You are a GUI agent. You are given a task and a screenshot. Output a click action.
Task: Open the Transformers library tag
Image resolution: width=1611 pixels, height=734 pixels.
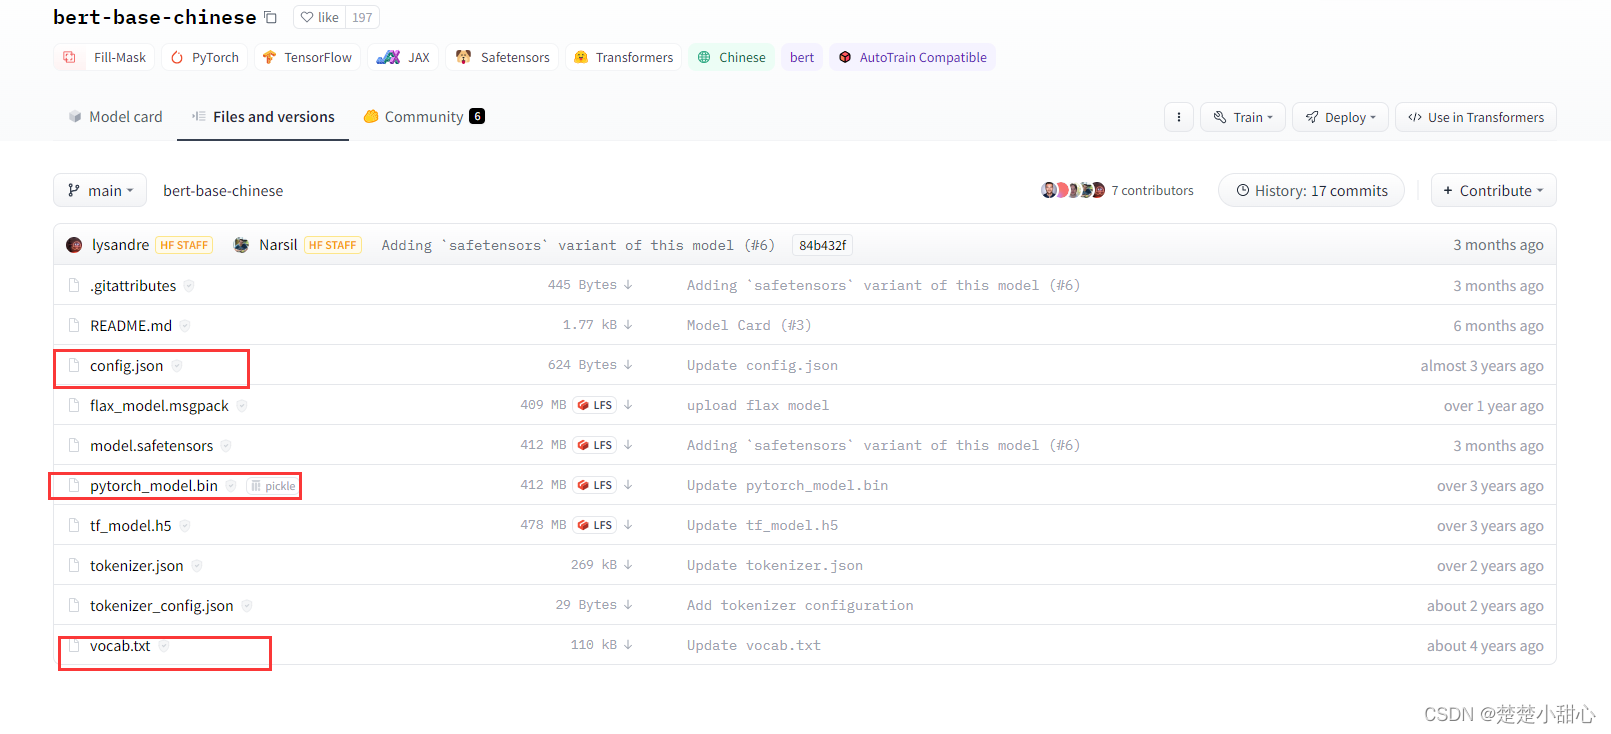pos(624,57)
